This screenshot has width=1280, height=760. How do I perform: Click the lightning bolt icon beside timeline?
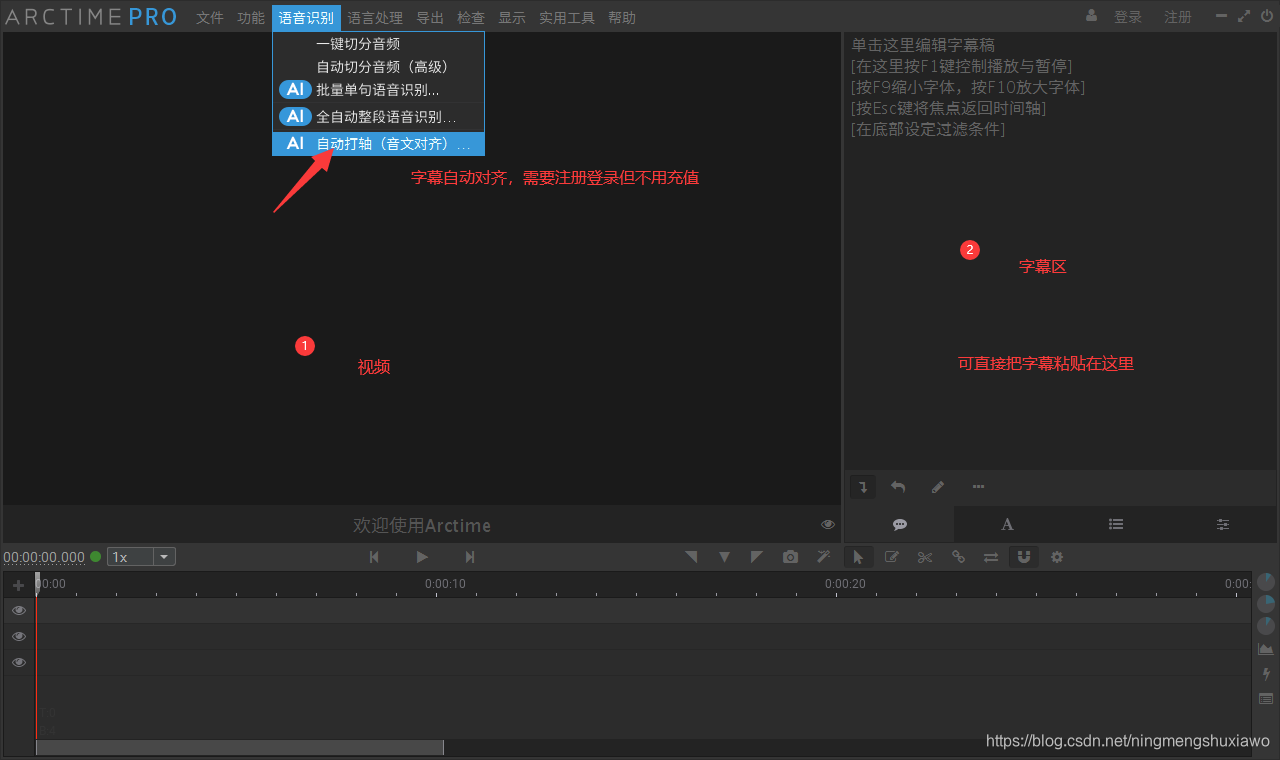[1266, 674]
